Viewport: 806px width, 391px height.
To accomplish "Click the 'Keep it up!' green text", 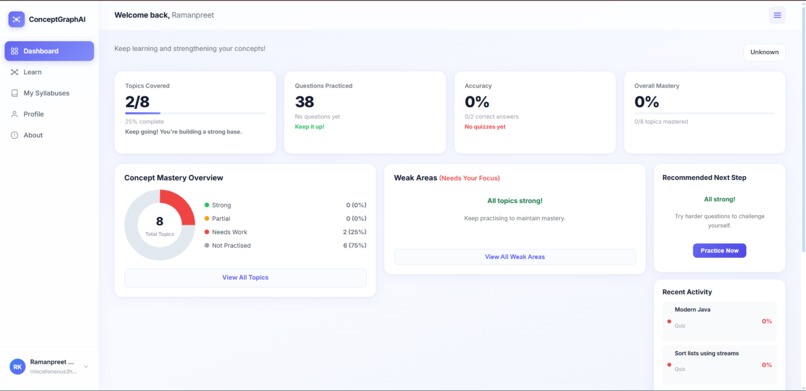I will click(x=309, y=127).
